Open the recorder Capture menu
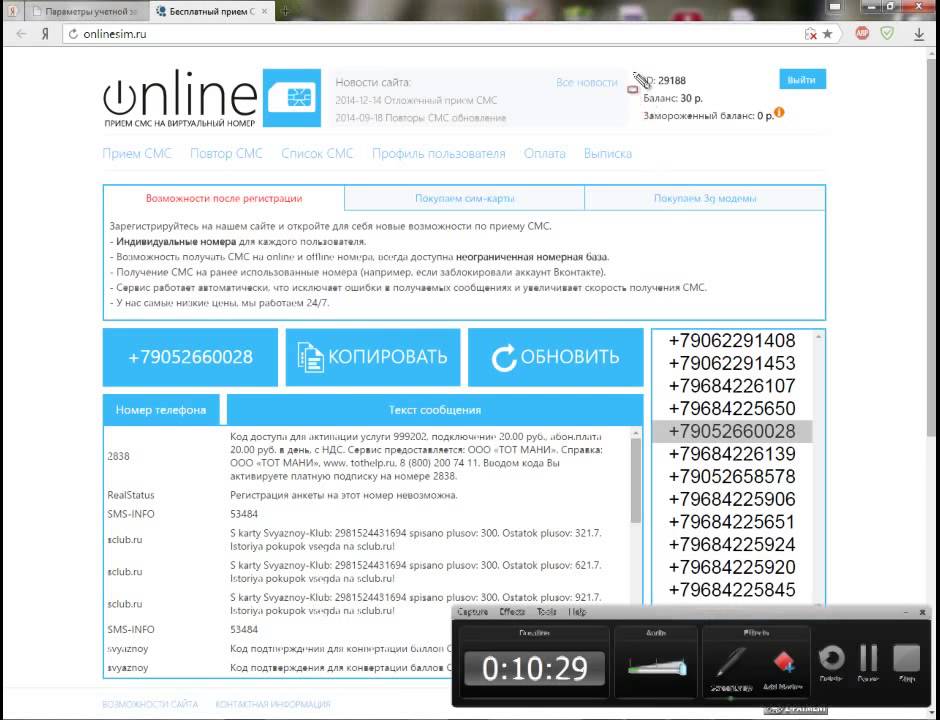The width and height of the screenshot is (940, 720). tap(472, 612)
